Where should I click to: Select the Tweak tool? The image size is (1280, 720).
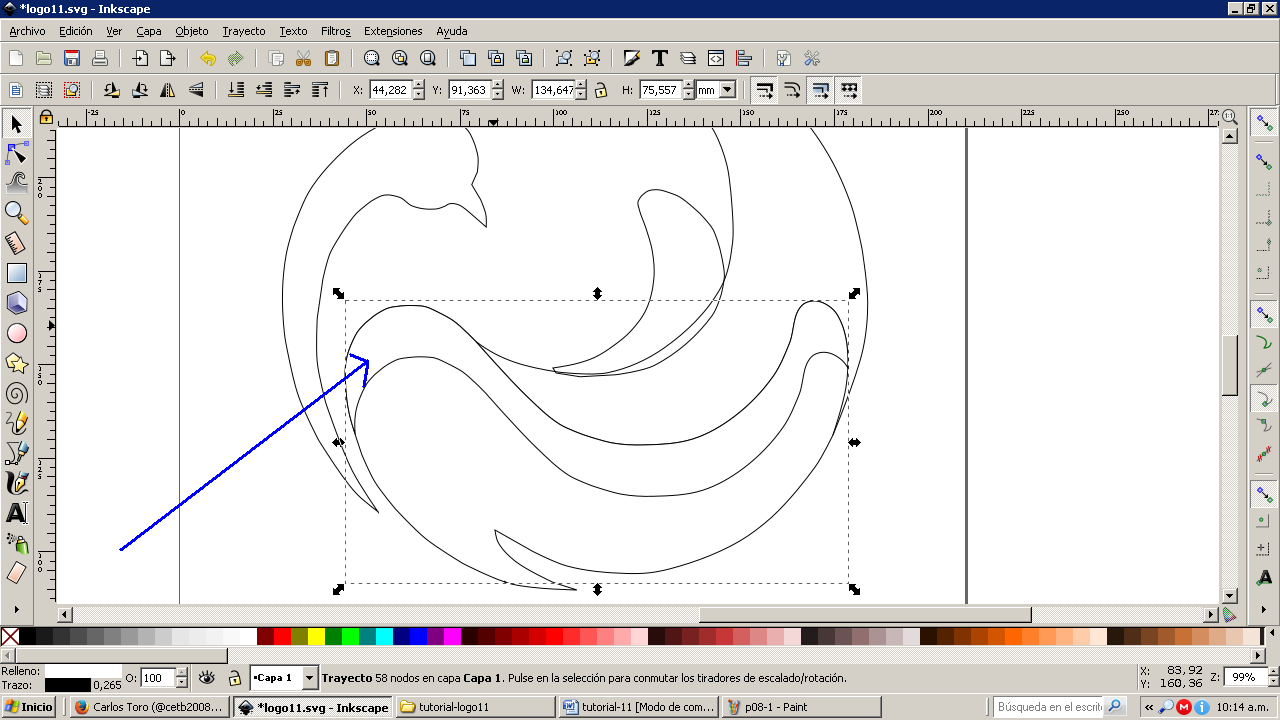coord(16,182)
